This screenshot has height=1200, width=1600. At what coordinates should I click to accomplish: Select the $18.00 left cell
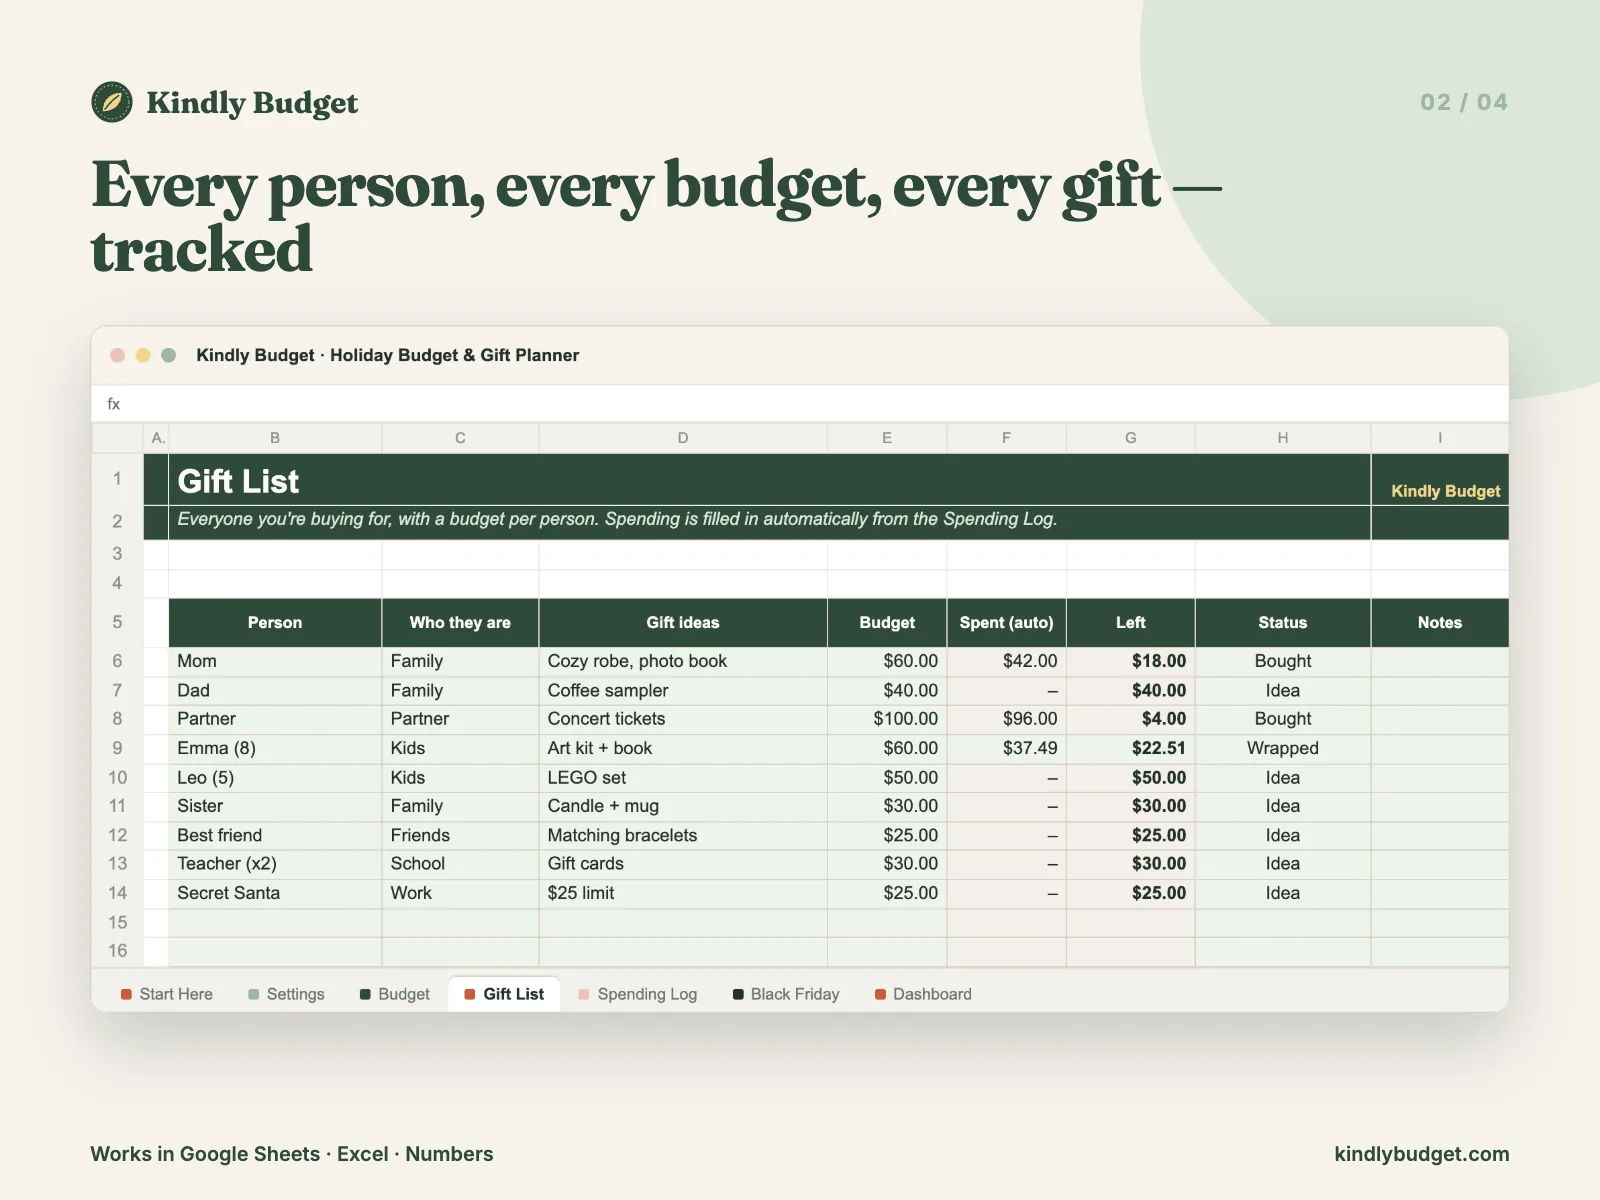1131,661
